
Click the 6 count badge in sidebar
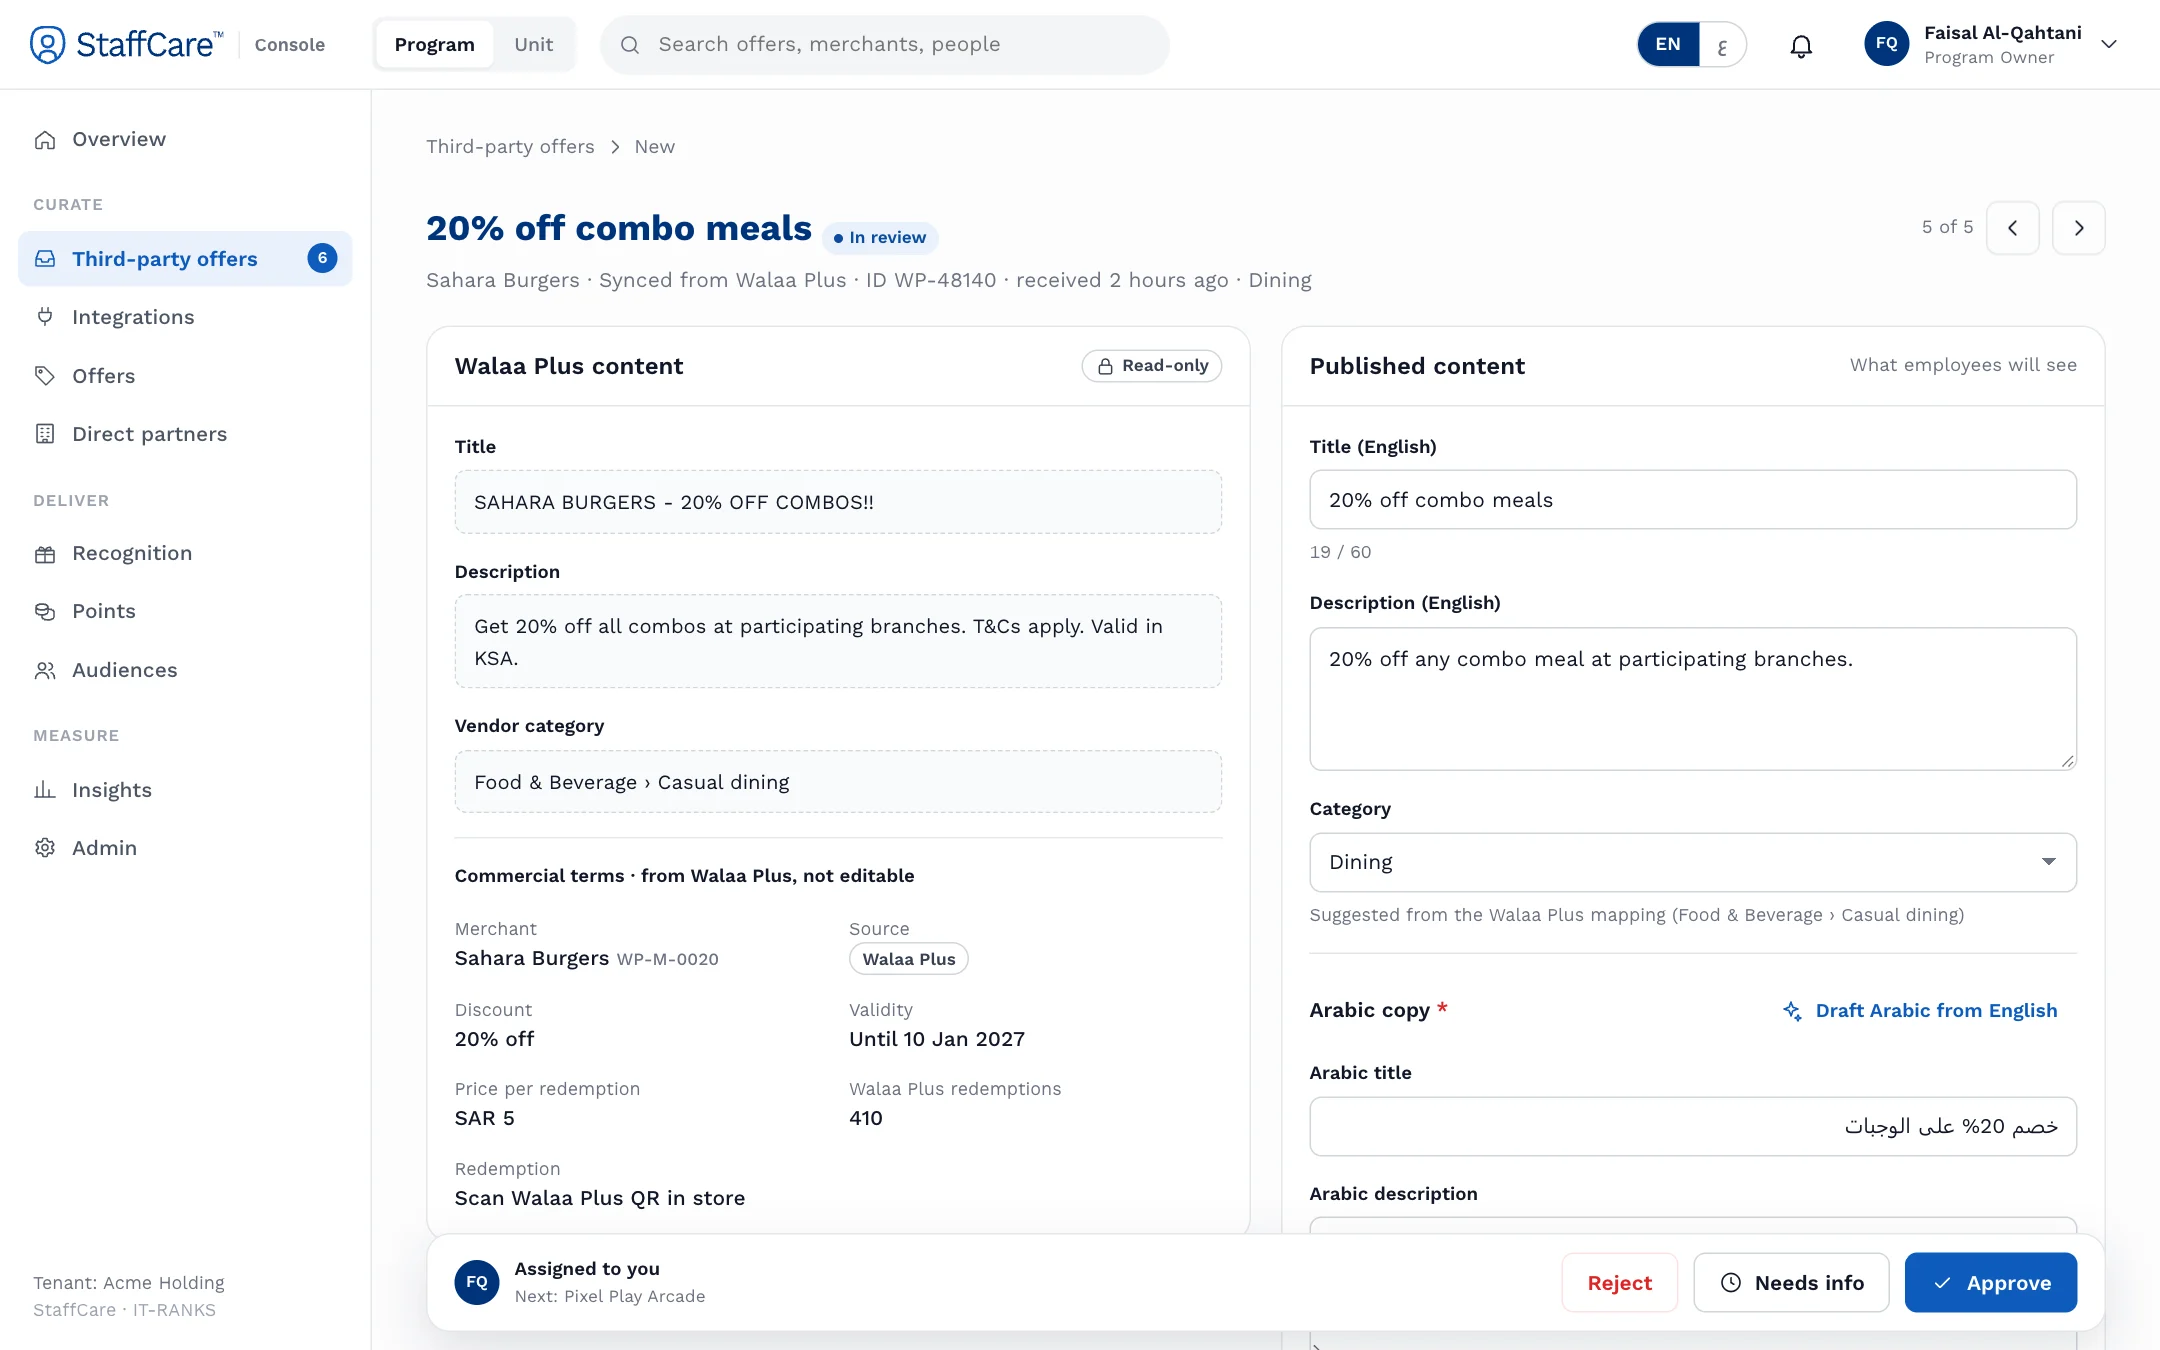[322, 259]
